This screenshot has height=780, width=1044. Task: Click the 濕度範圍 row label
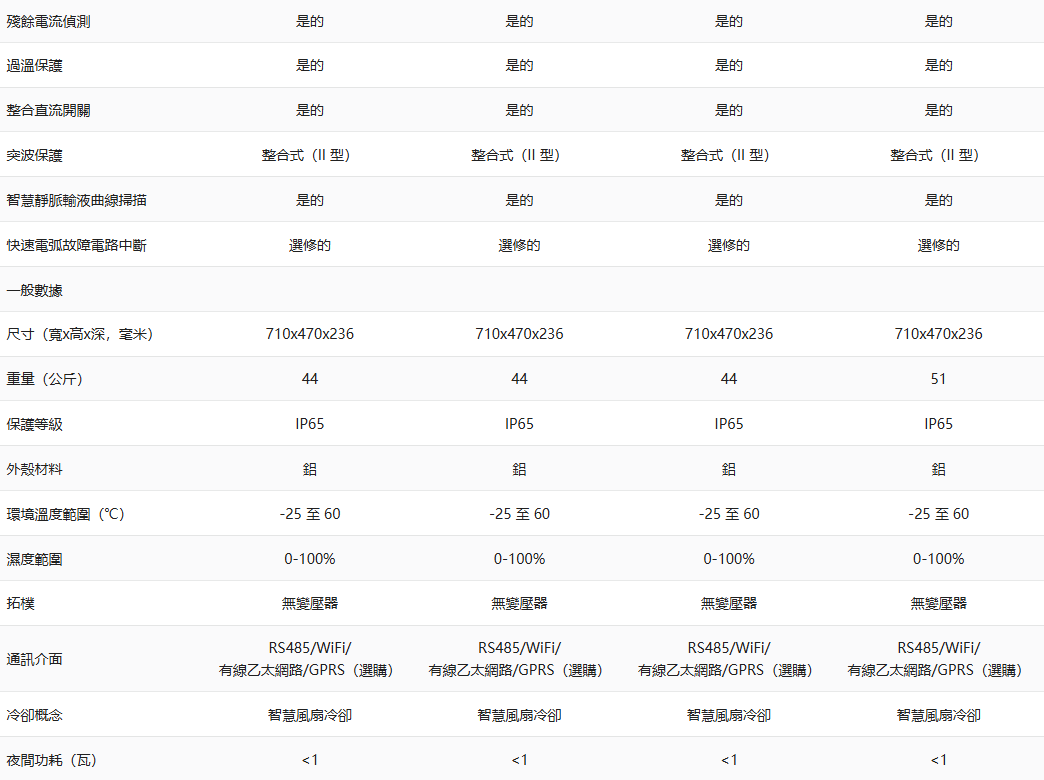[34, 559]
